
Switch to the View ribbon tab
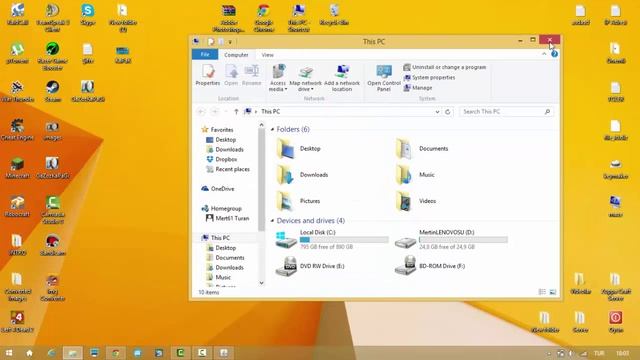coord(268,55)
